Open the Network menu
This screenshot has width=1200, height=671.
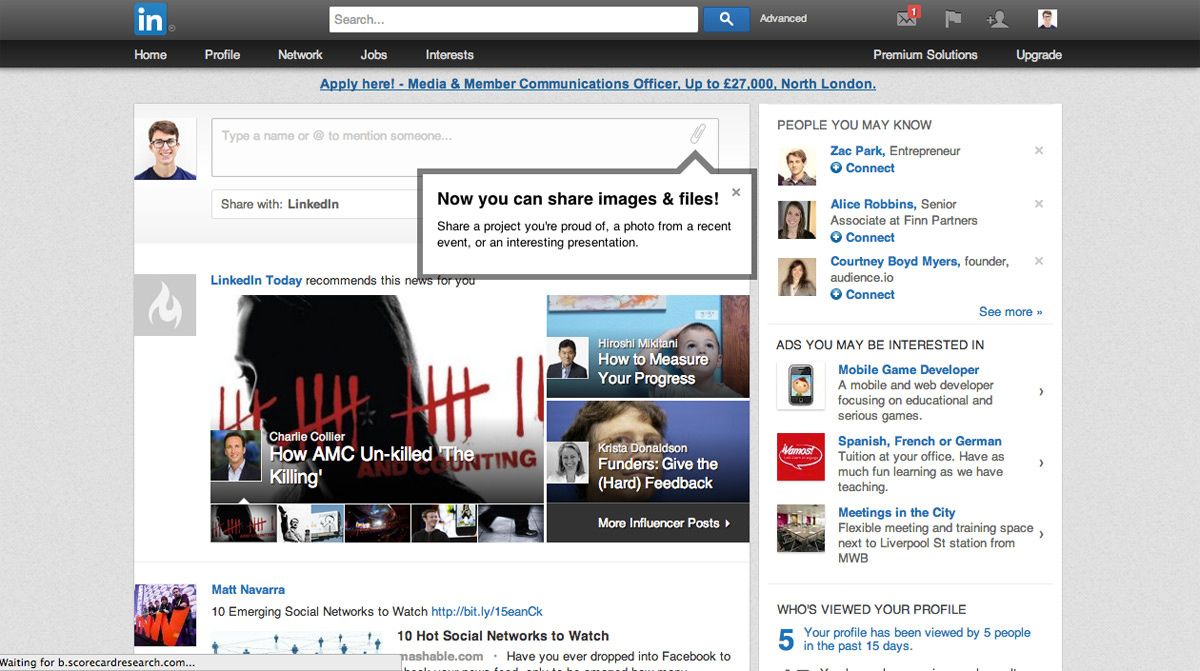(x=300, y=55)
